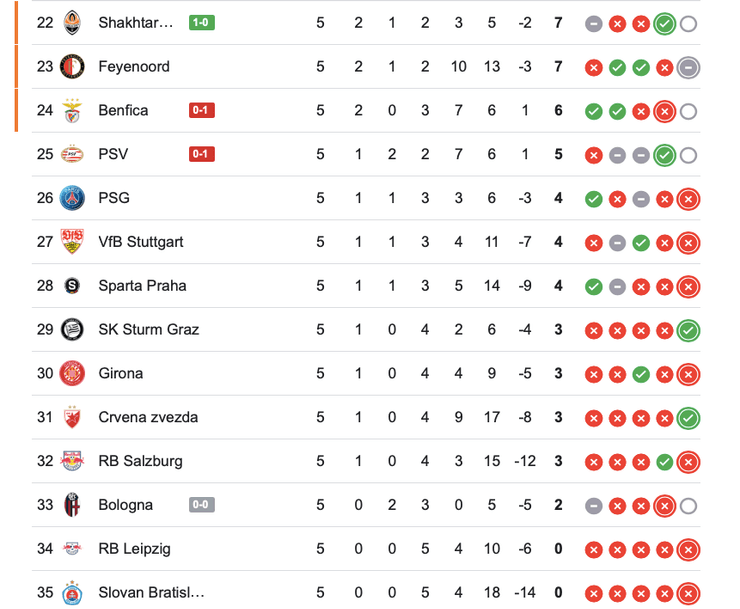Screen dimensions: 740x609
Task: Click the VfB Stuttgart crest icon
Action: (72, 242)
